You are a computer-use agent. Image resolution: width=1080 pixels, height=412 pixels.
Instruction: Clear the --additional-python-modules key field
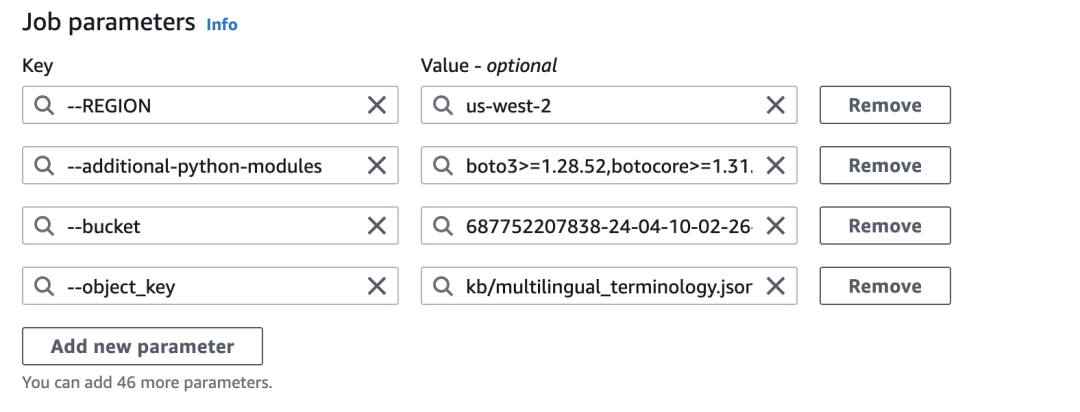(x=377, y=166)
